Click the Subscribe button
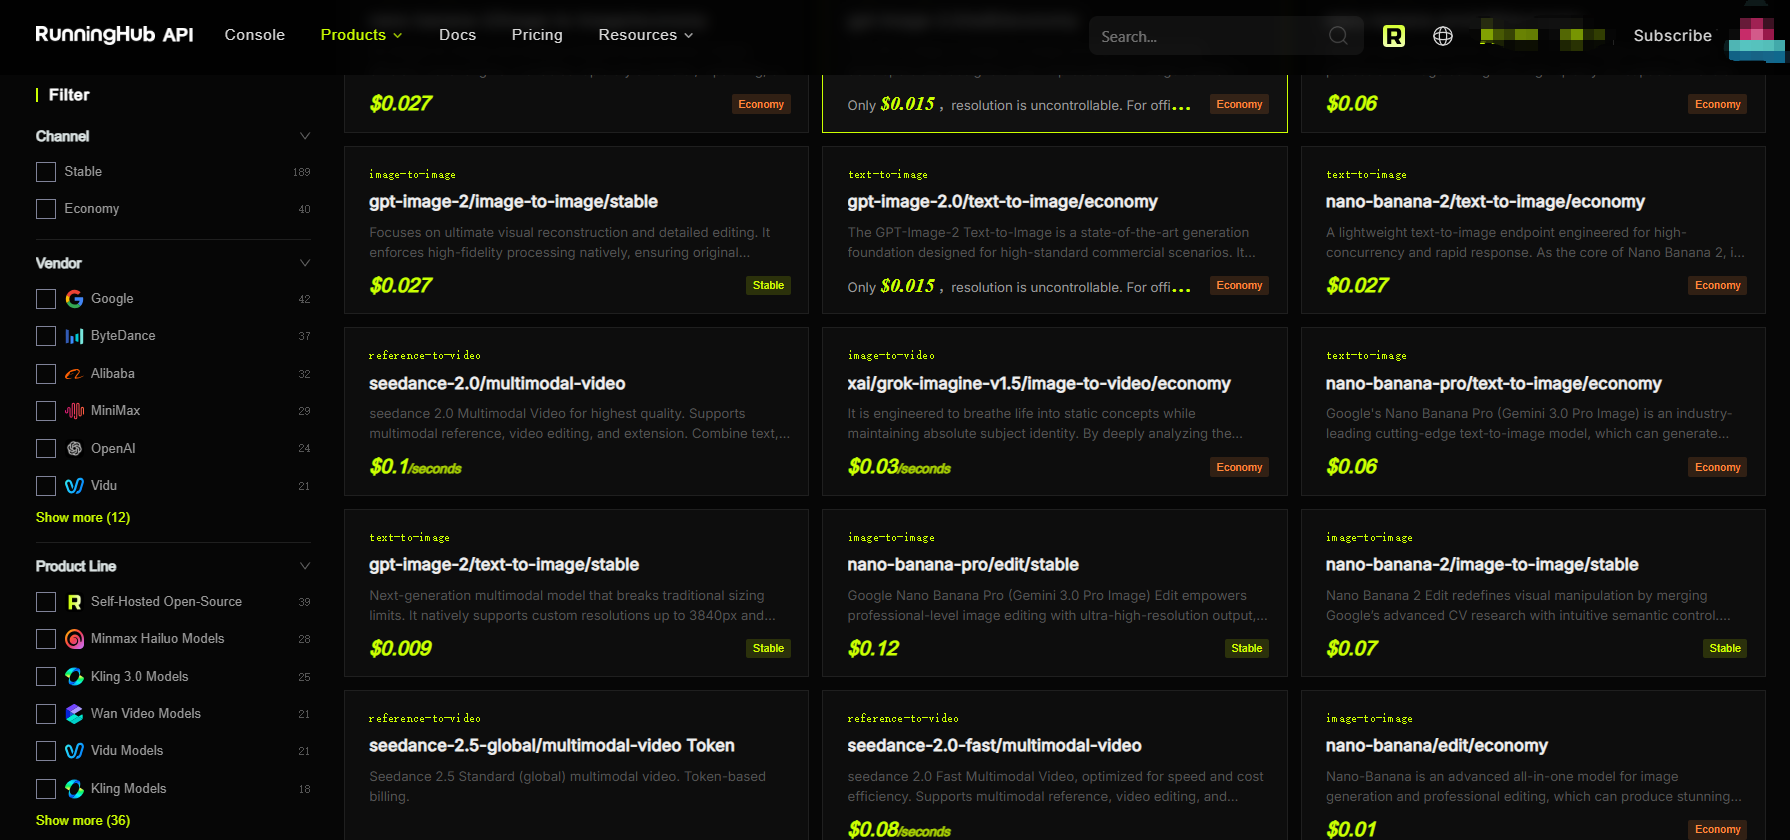Screen dimensions: 1790x840 pyautogui.click(x=1672, y=36)
